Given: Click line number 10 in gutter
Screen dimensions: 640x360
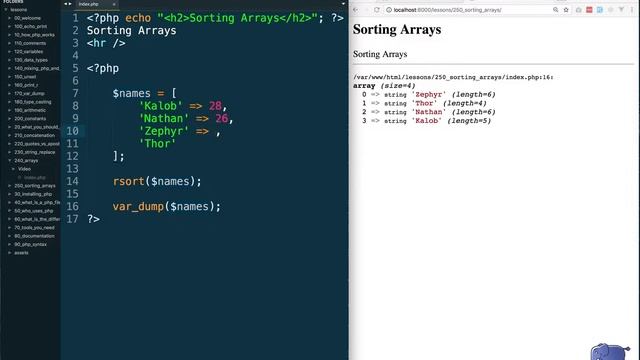Looking at the screenshot, I should pos(72,131).
